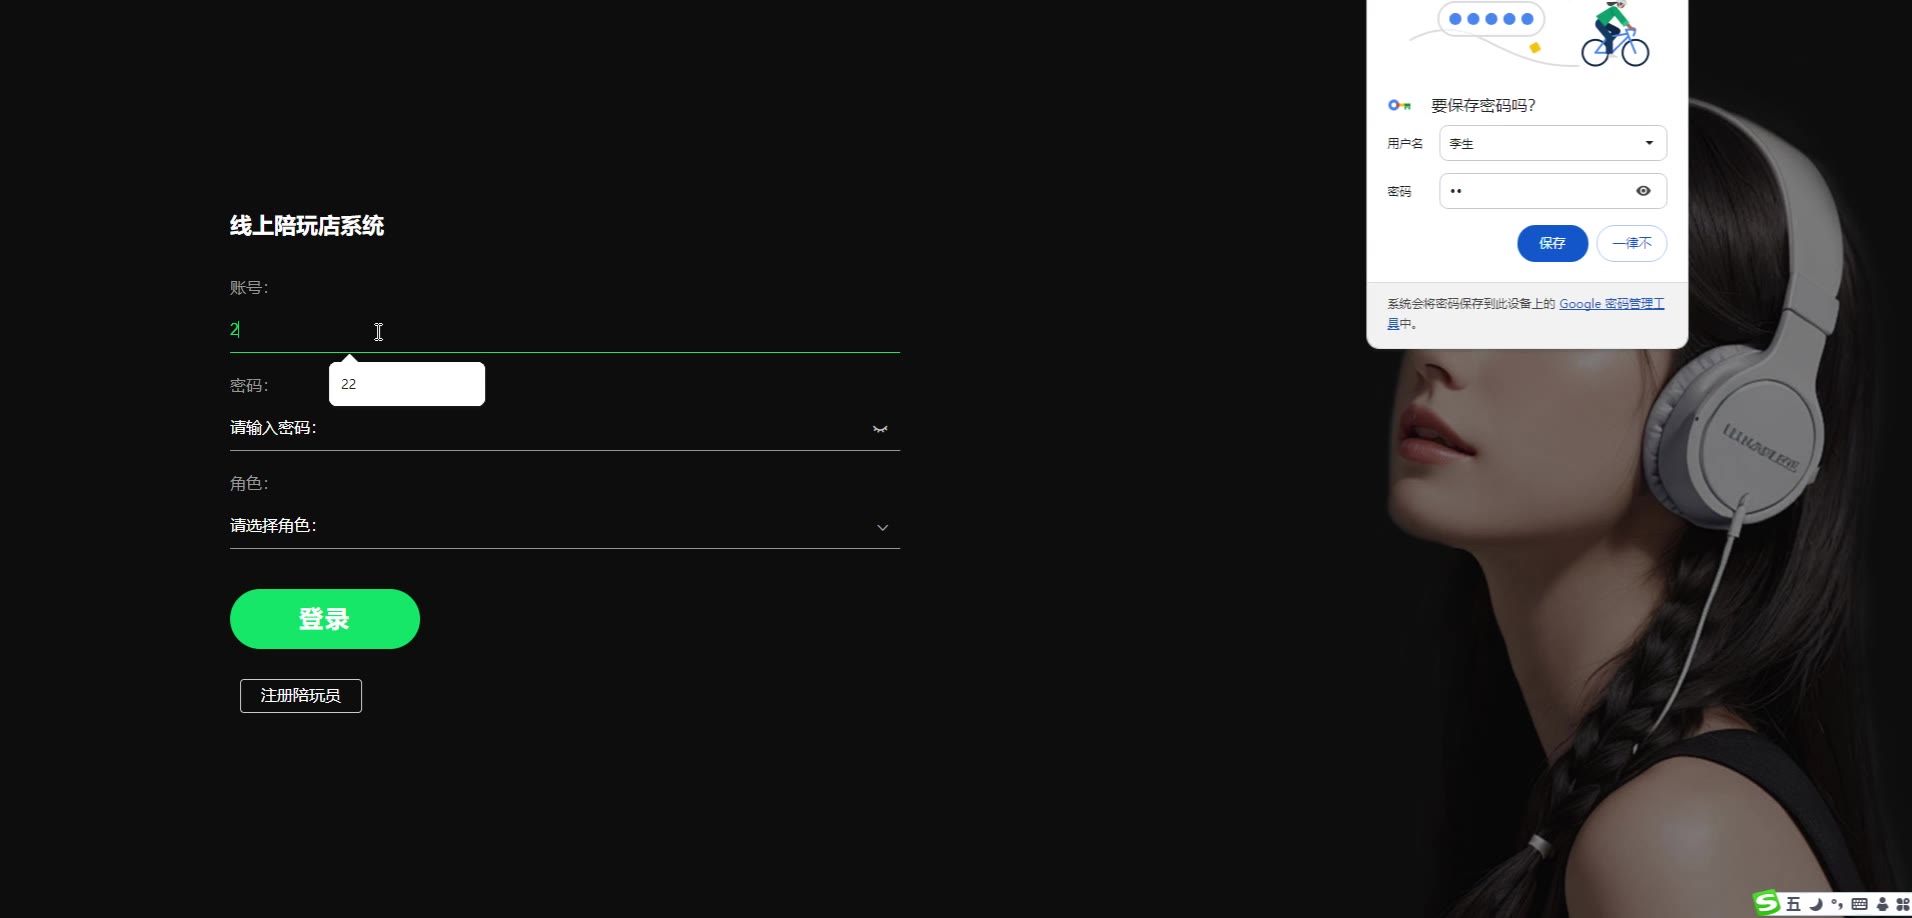The width and height of the screenshot is (1912, 918).
Task: Click 保存 to save the password
Action: point(1552,243)
